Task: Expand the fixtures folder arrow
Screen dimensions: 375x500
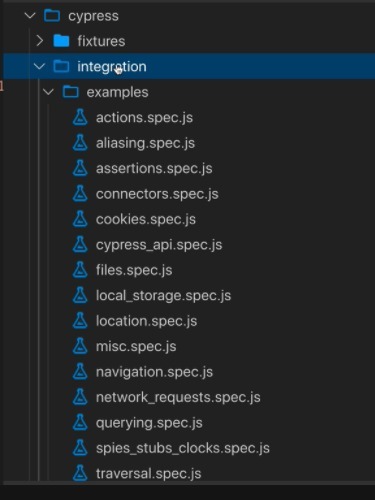Action: (x=40, y=41)
